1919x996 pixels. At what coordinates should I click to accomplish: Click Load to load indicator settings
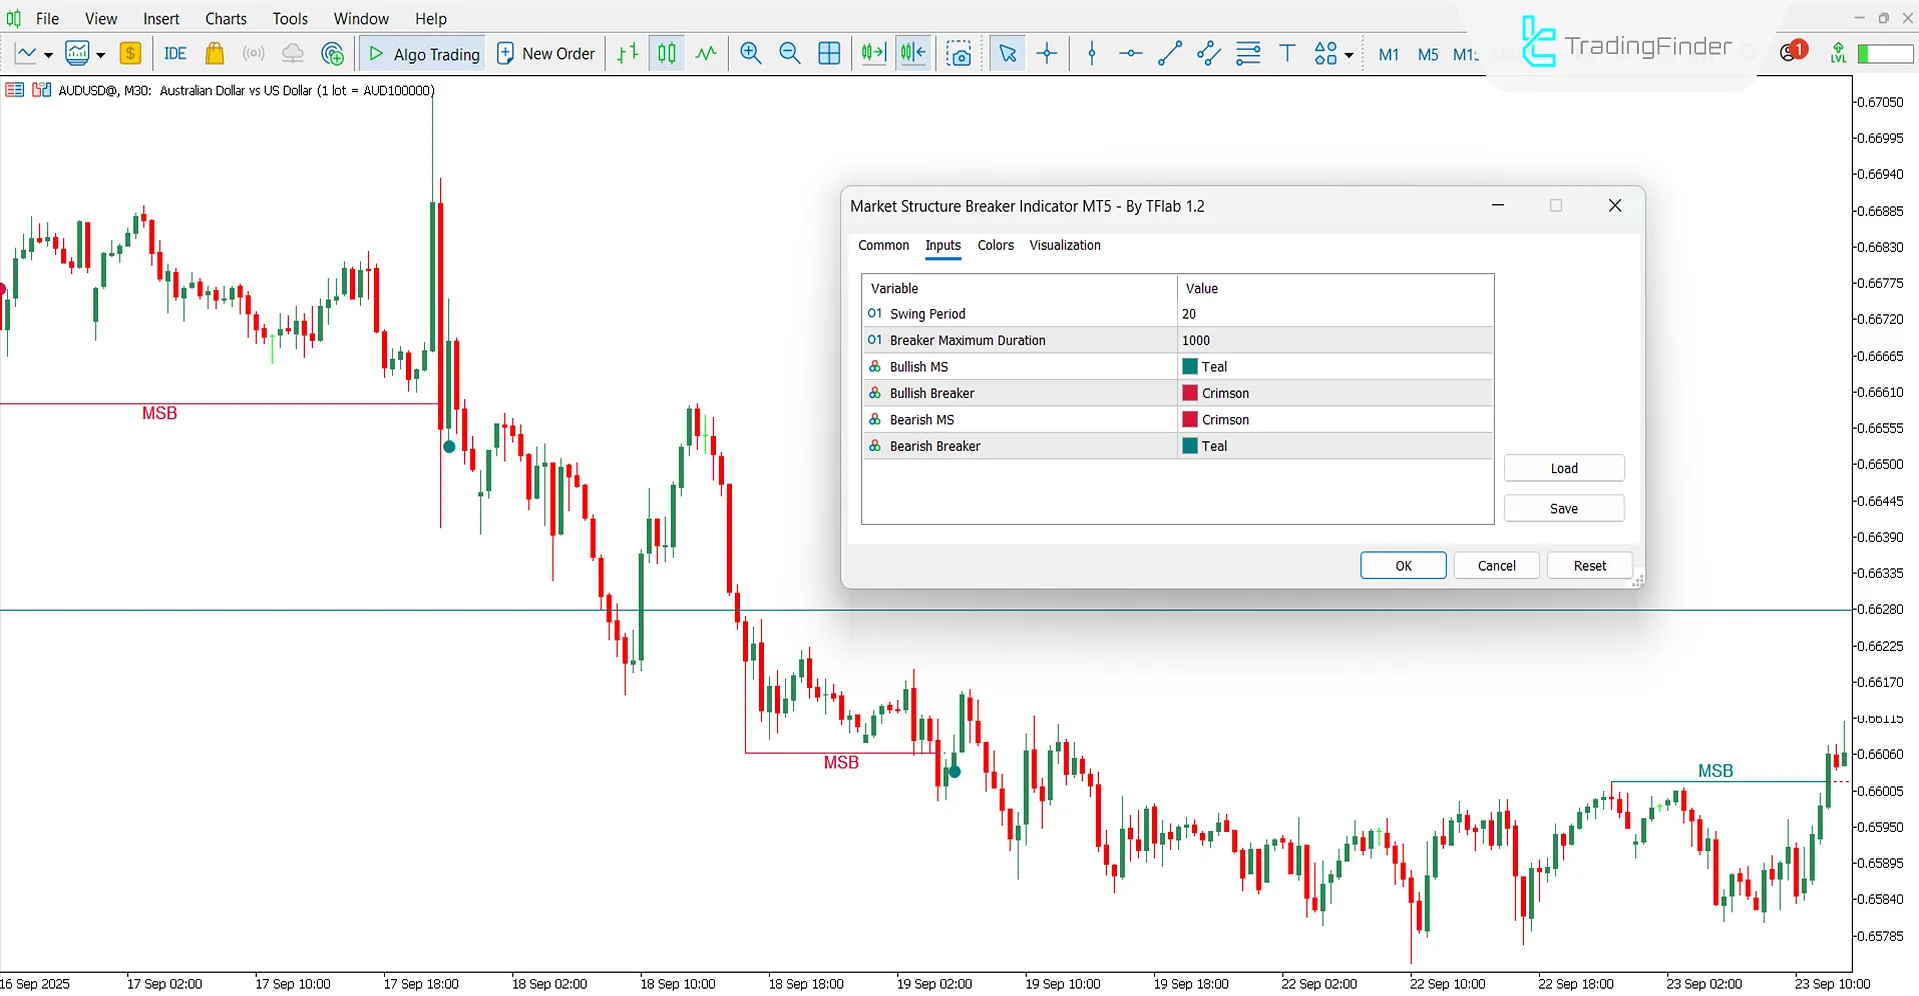(x=1563, y=467)
